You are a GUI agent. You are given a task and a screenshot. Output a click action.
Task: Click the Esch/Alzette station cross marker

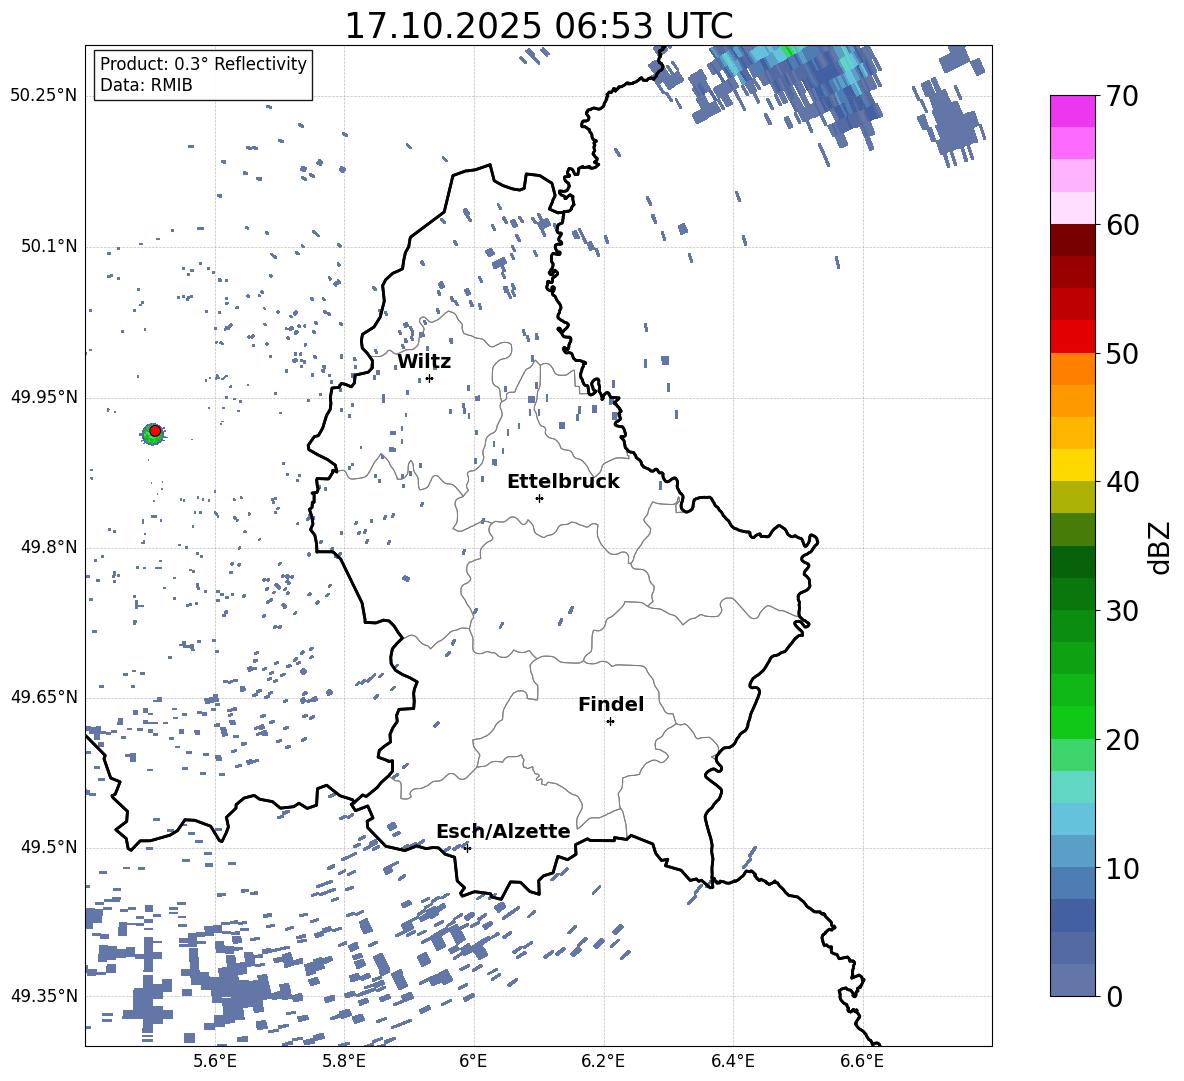coord(467,848)
